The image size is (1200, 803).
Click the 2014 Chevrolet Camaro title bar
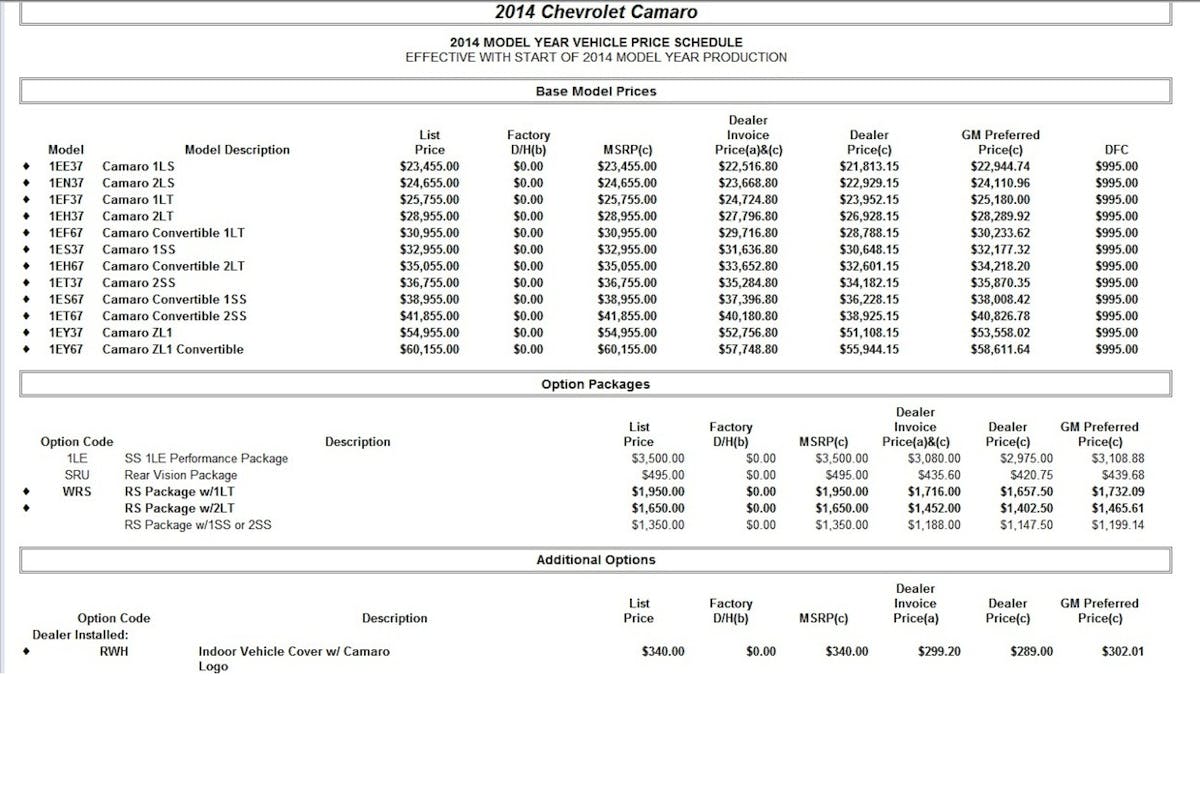[596, 12]
